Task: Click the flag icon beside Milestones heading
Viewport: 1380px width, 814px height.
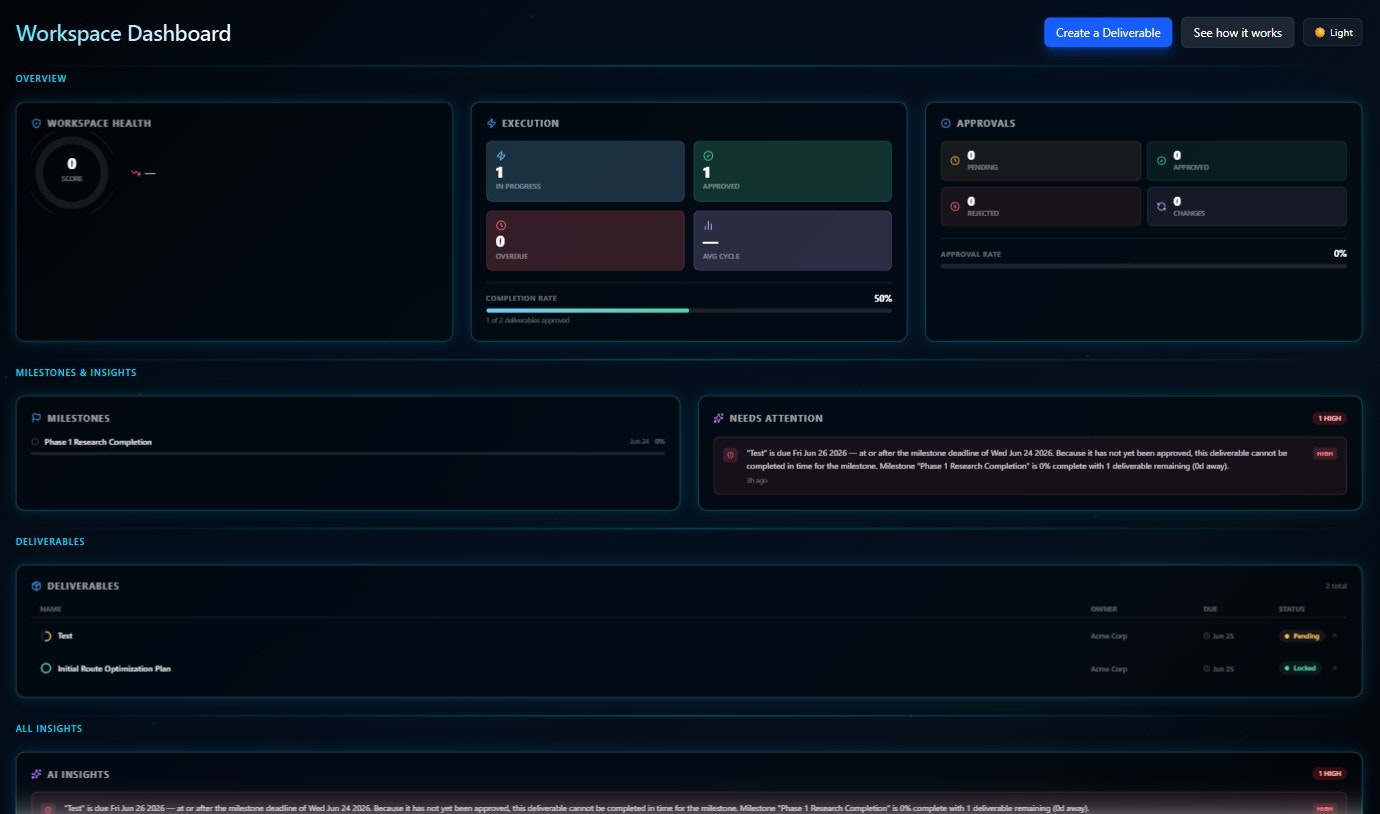Action: (x=37, y=418)
